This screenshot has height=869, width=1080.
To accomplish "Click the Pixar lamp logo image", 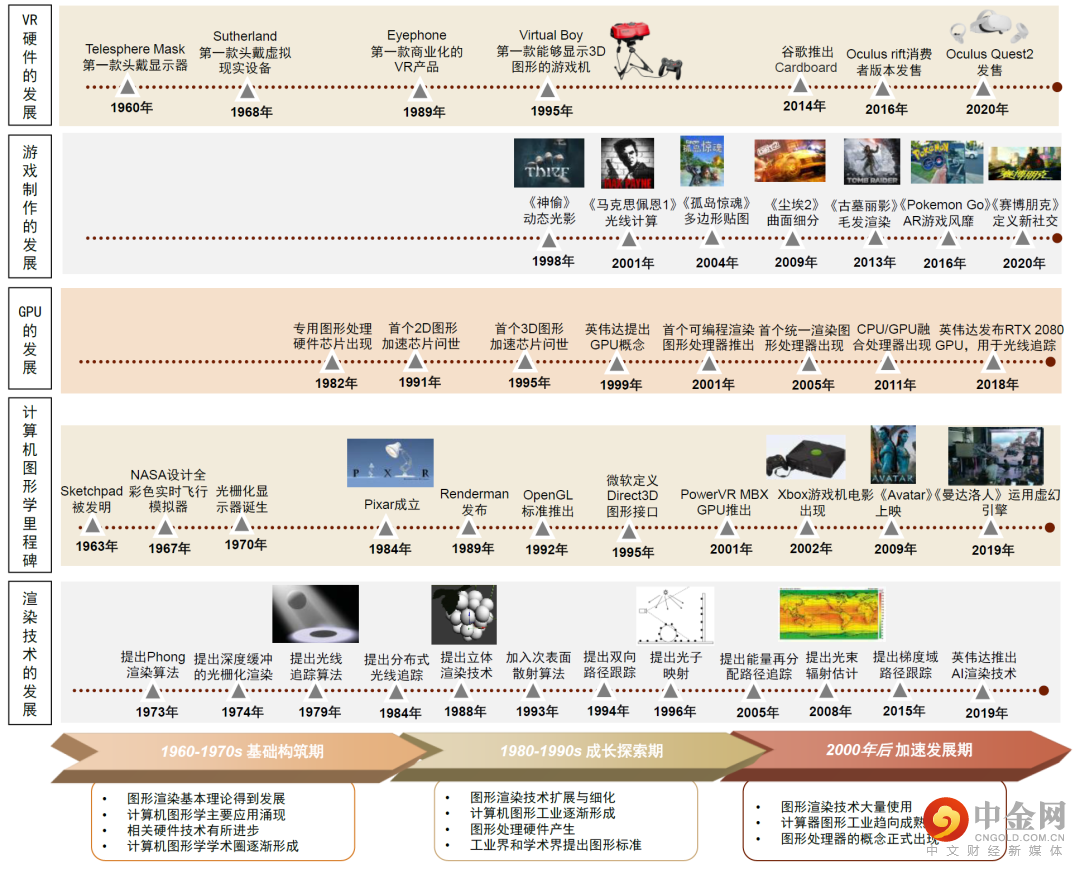I will [390, 463].
